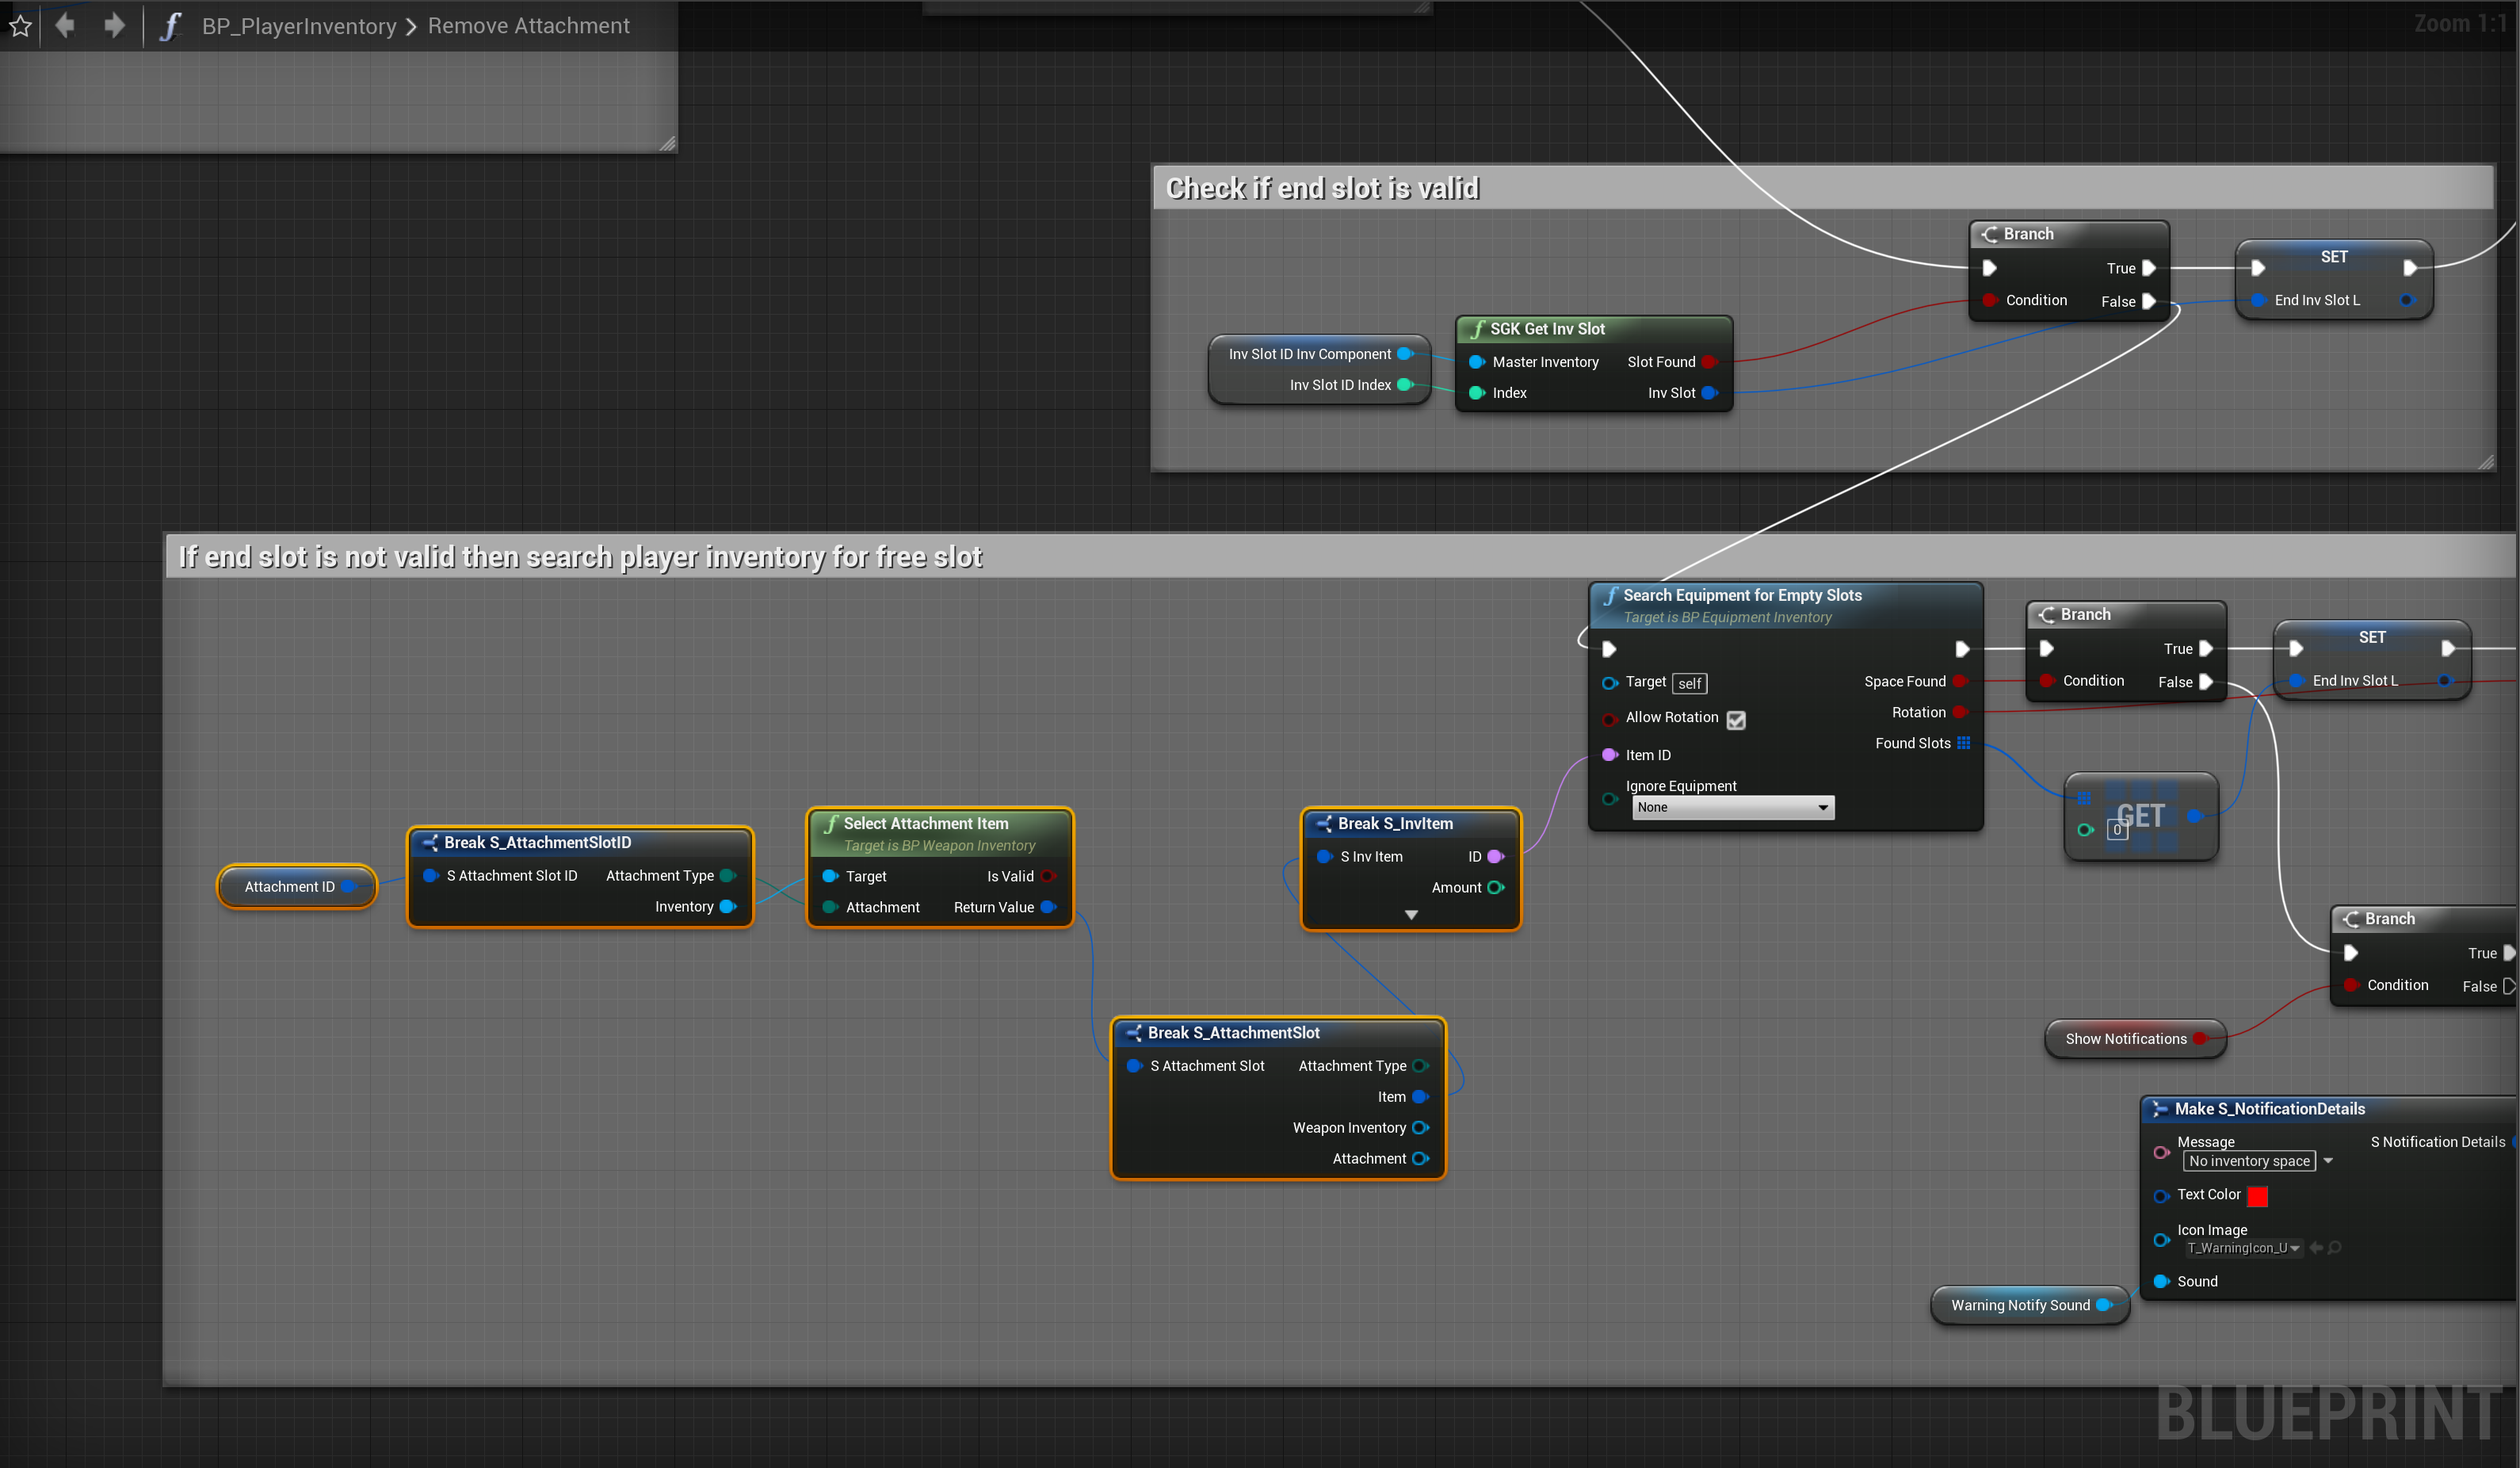
Task: Click the SGK Get Inv Slot function icon
Action: [x=1477, y=329]
